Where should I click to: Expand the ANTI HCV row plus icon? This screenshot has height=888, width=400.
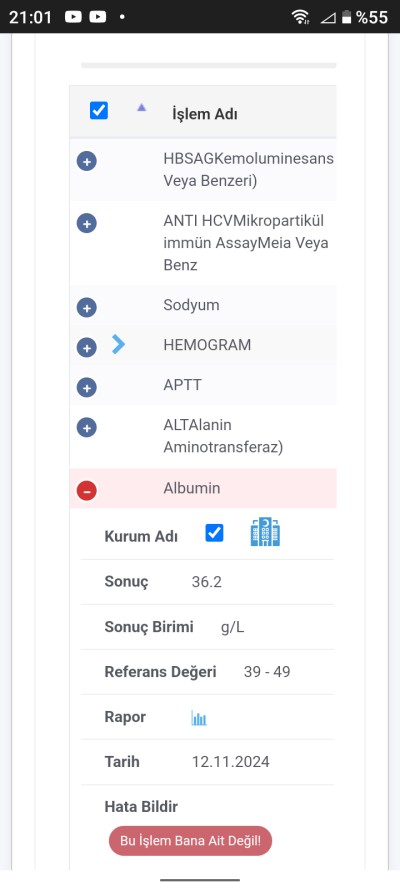(87, 224)
